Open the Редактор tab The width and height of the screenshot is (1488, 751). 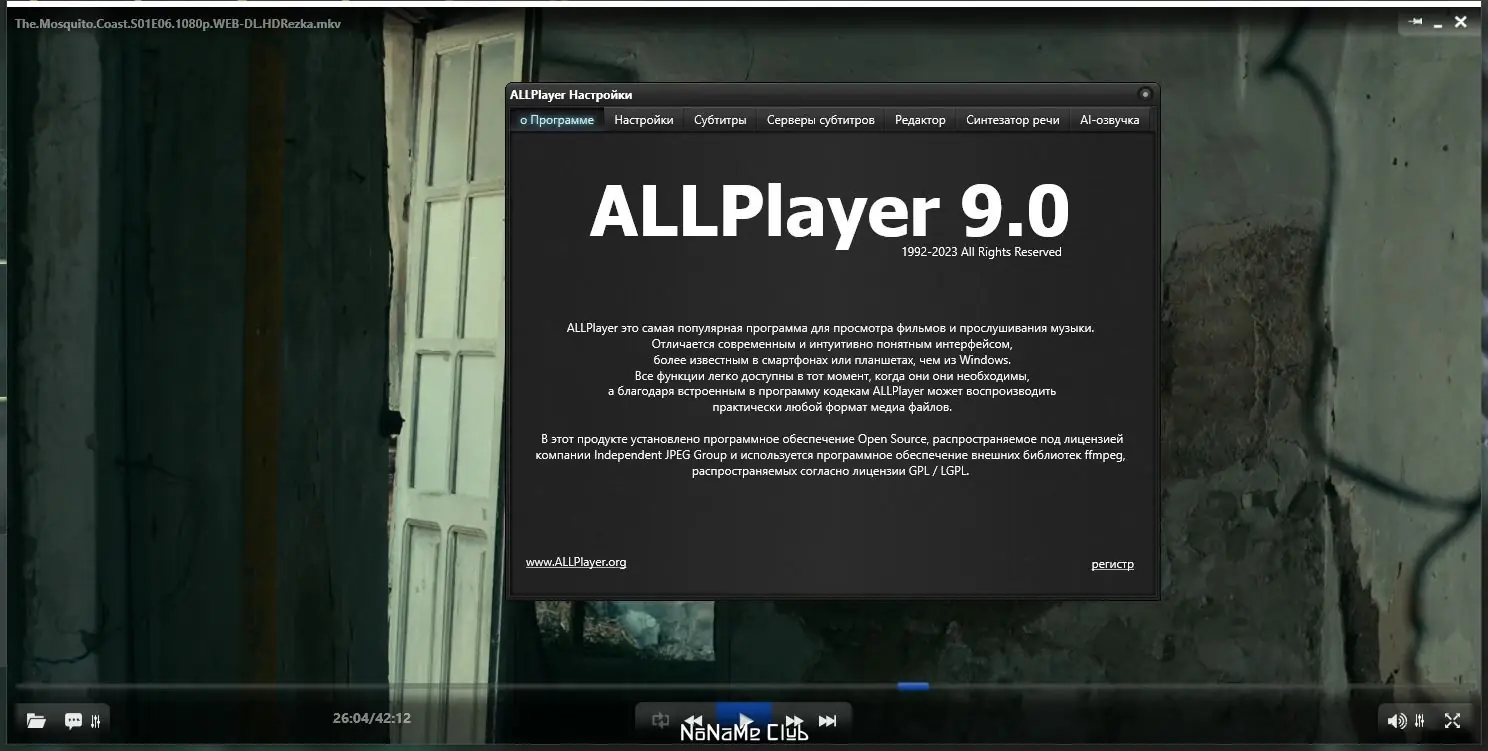(x=920, y=120)
